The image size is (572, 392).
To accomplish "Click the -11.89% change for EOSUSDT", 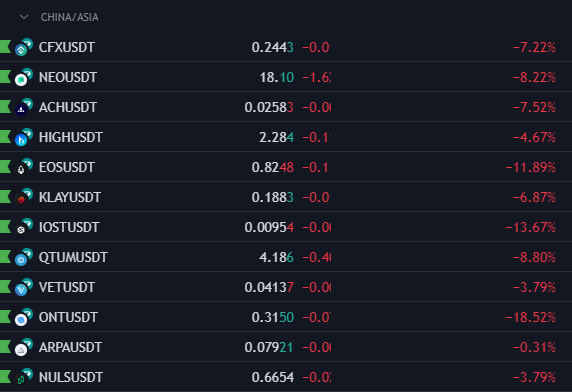I will pyautogui.click(x=531, y=167).
